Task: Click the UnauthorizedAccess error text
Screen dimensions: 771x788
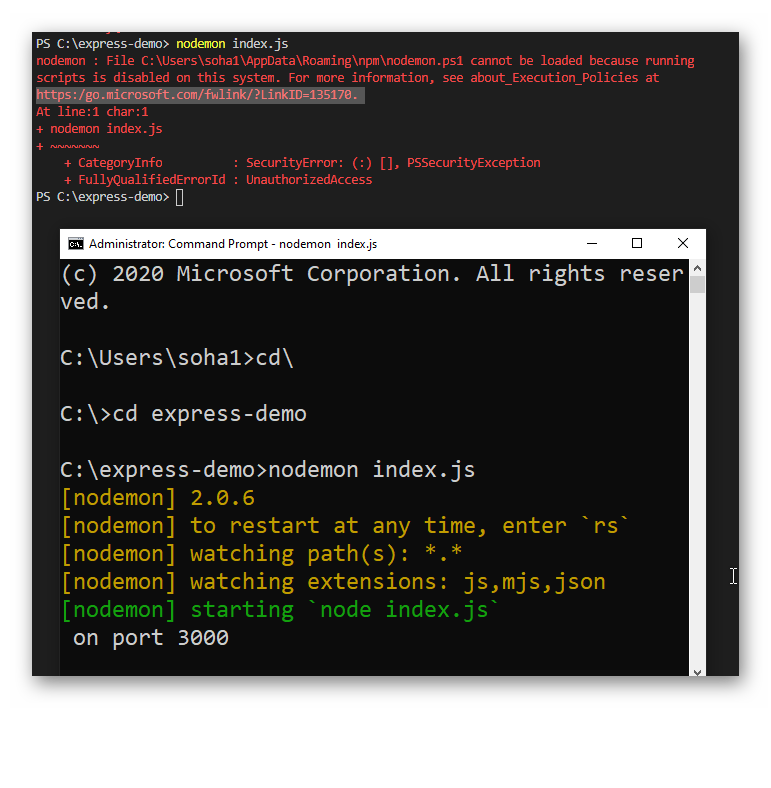Action: pos(309,180)
